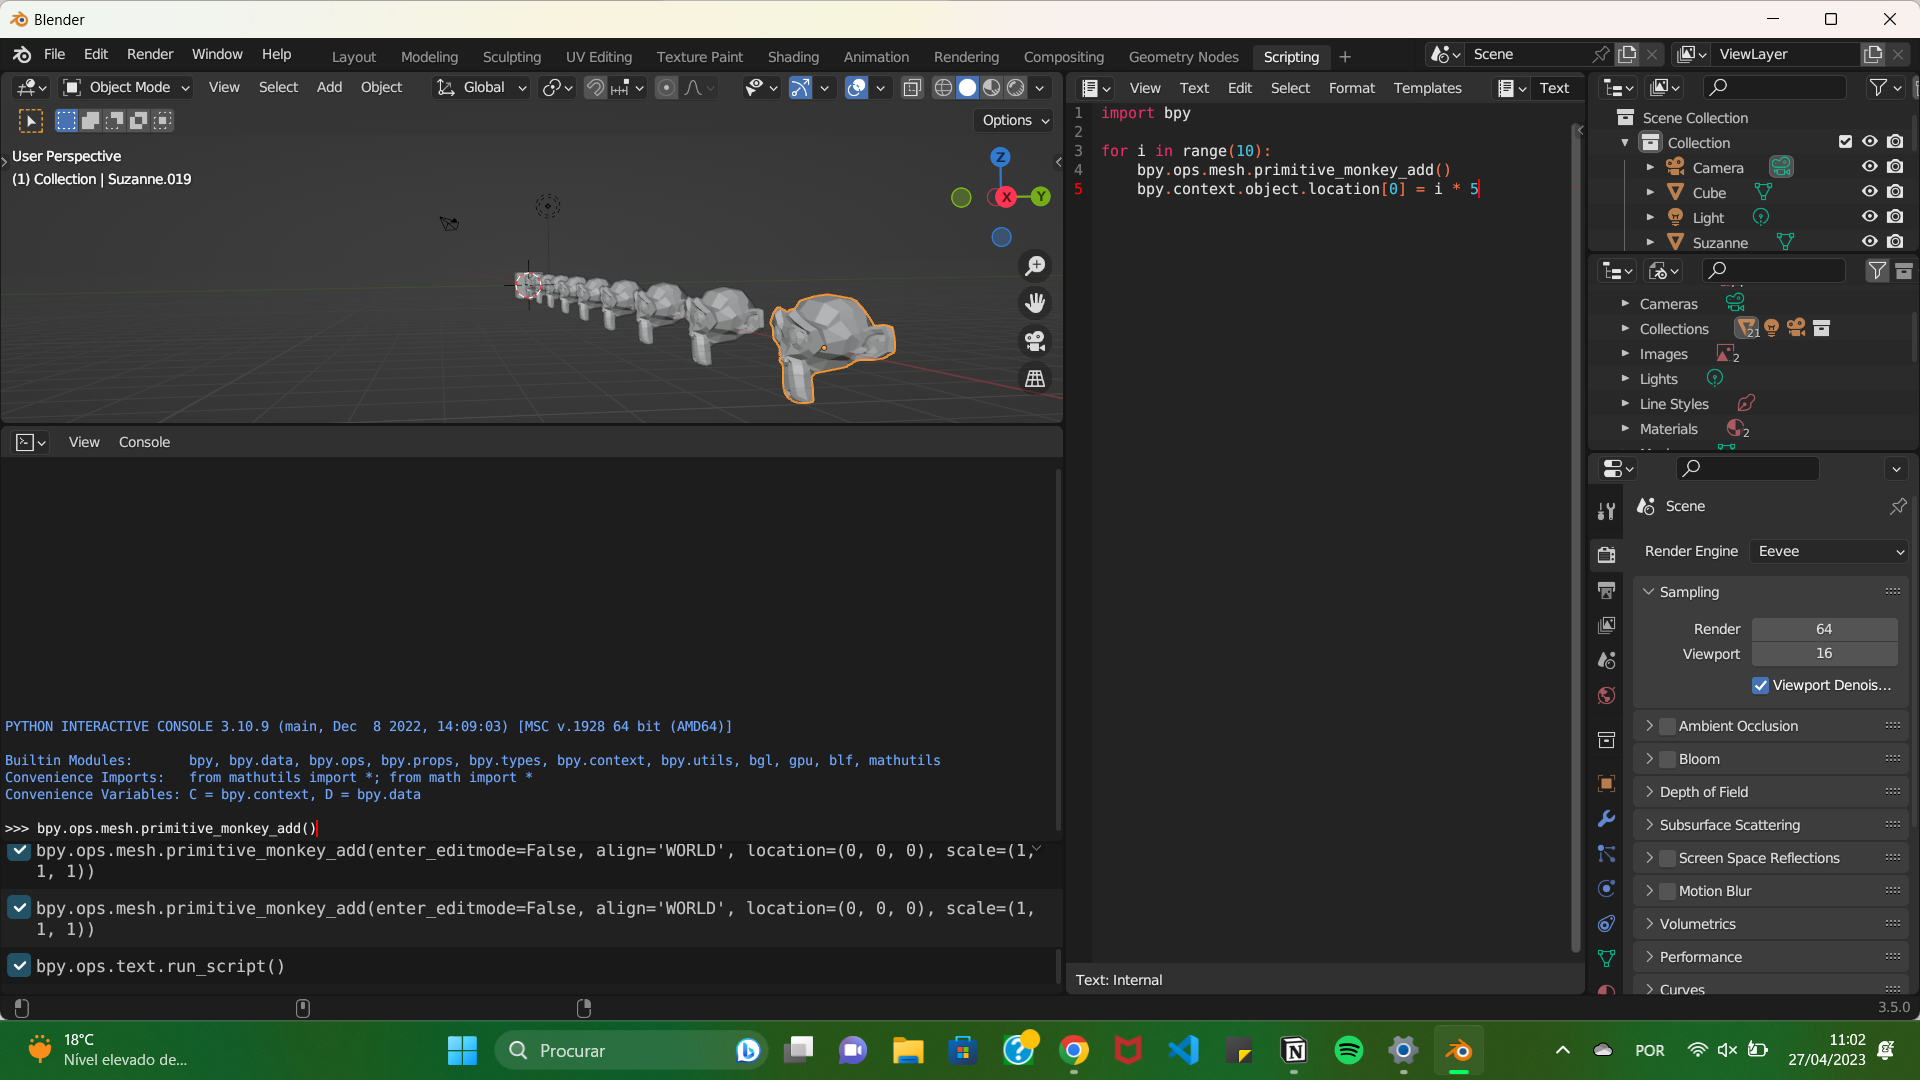
Task: Toggle viewport overlays display
Action: (x=856, y=88)
